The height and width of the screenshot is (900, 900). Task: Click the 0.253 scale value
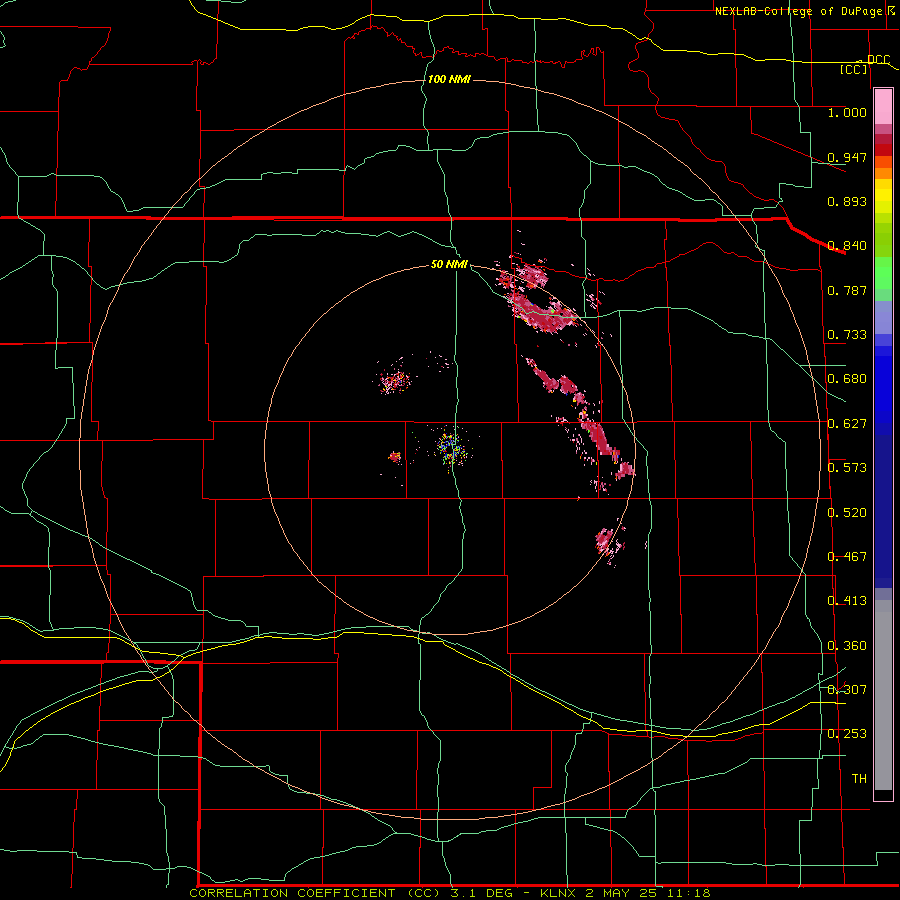pos(847,734)
